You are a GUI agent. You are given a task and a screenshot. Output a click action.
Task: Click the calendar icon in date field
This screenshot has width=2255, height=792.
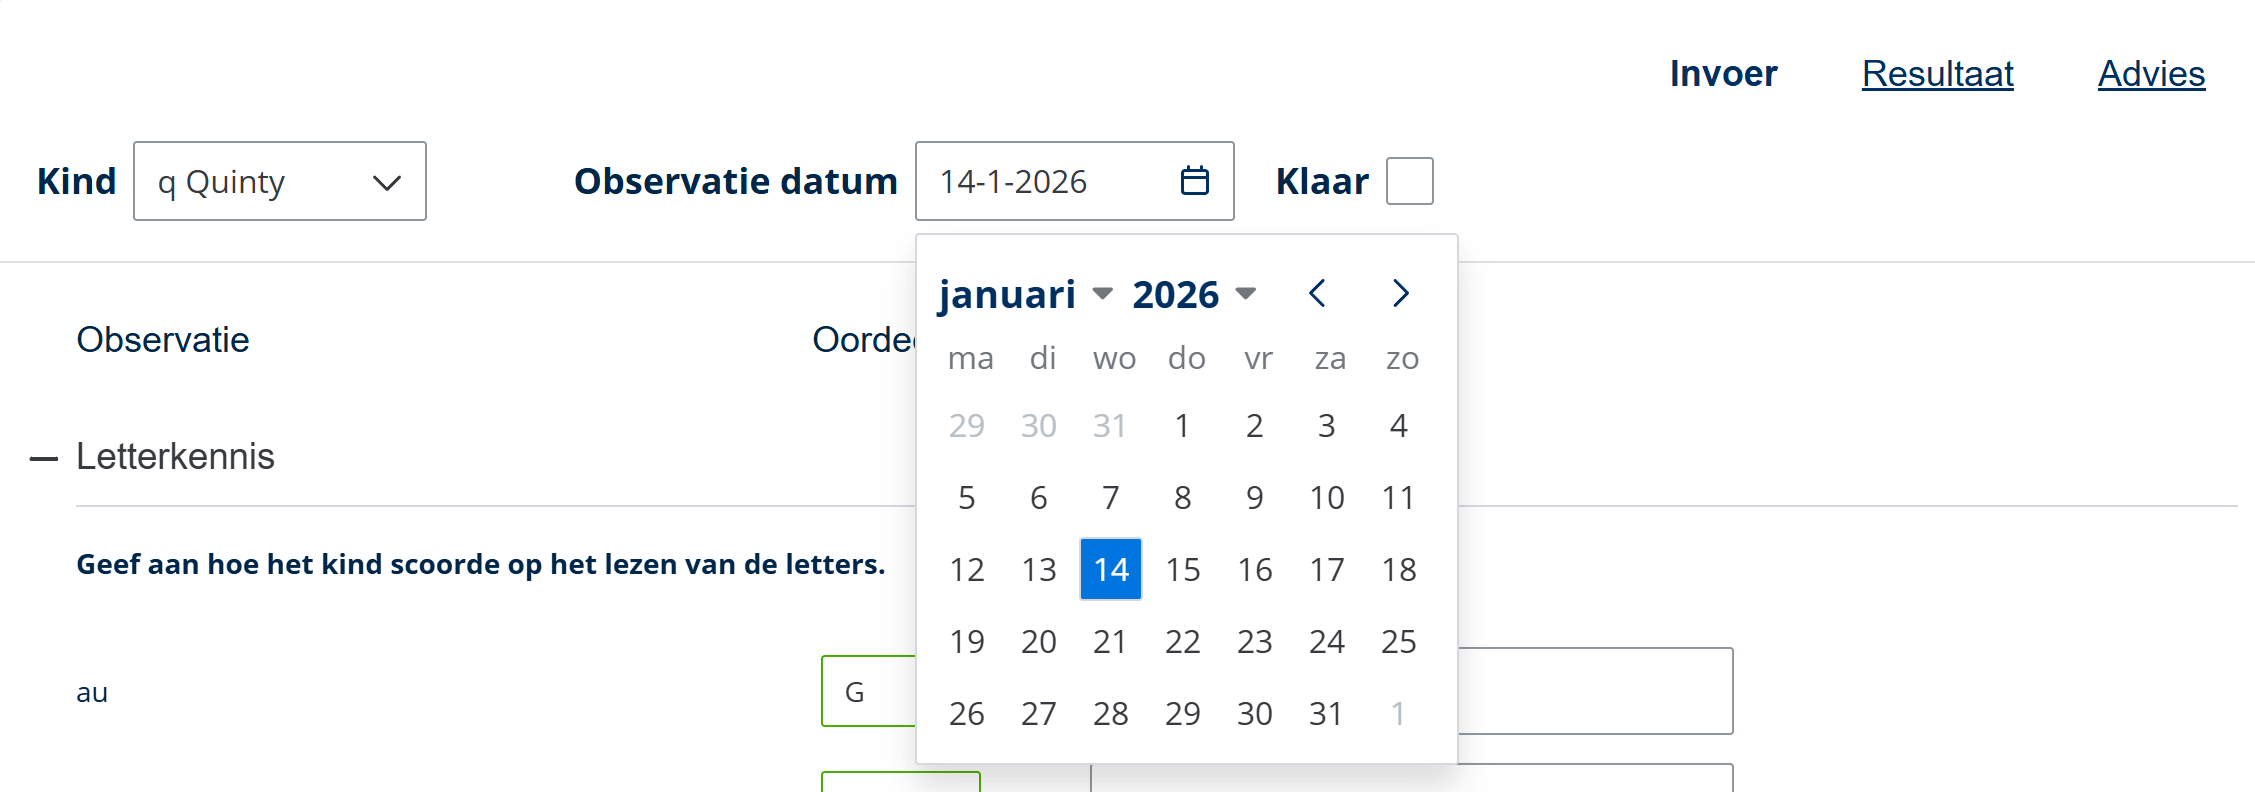[1194, 181]
